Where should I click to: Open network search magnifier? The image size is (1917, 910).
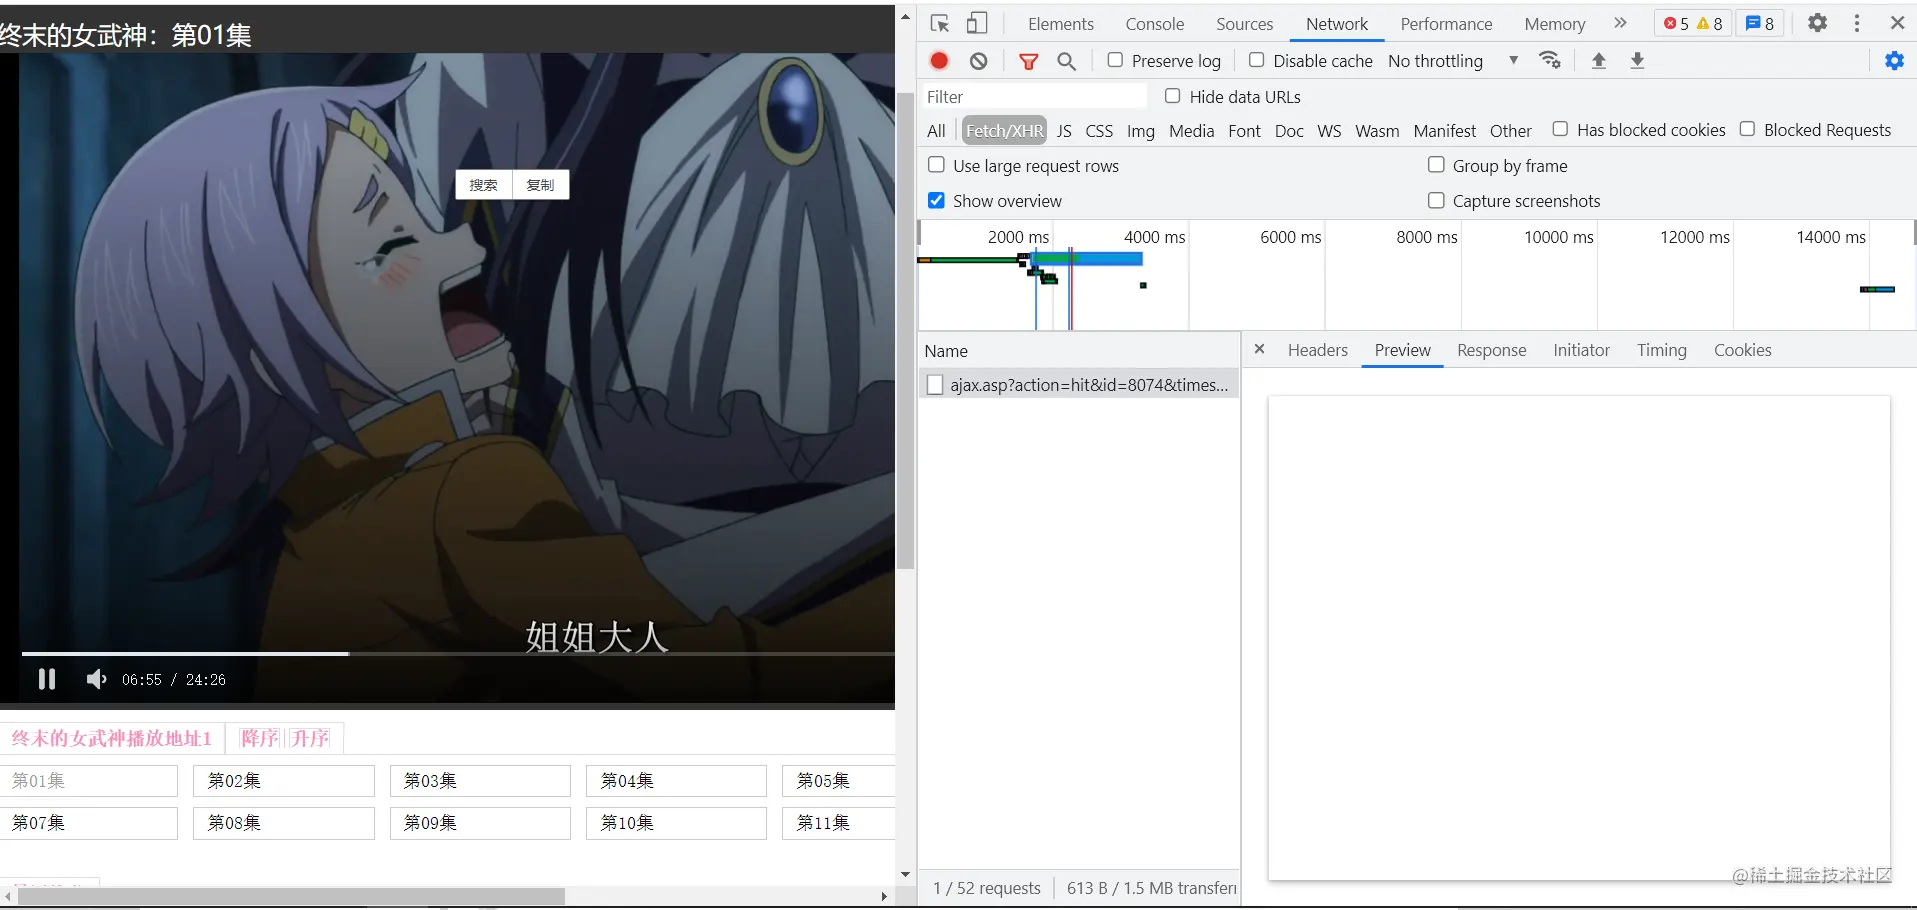[1067, 61]
